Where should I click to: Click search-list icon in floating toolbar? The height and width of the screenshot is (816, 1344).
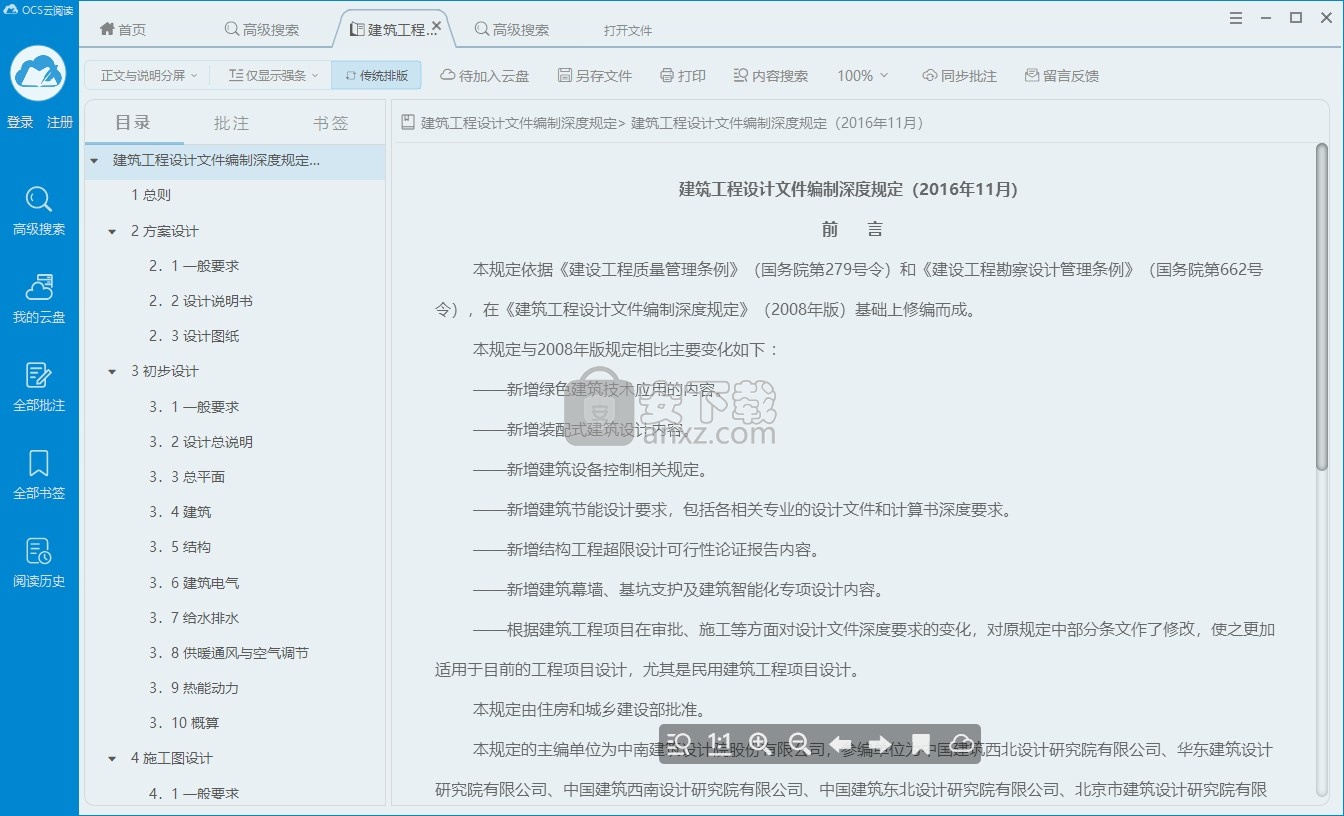[x=679, y=744]
